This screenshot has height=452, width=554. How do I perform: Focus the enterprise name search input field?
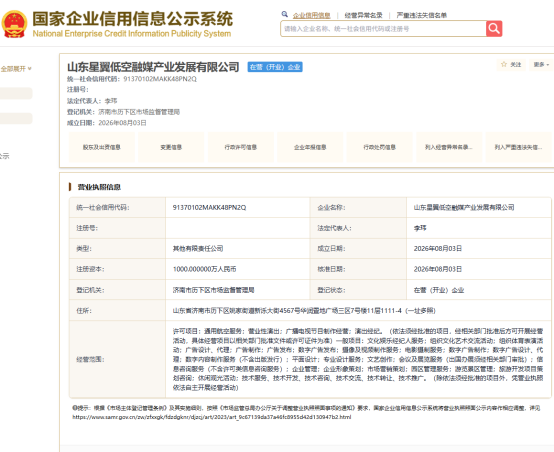[x=383, y=29]
